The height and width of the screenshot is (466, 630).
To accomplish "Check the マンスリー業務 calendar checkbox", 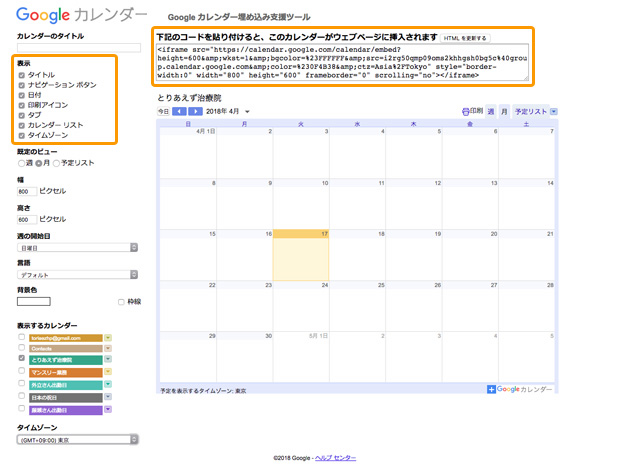I will [22, 370].
